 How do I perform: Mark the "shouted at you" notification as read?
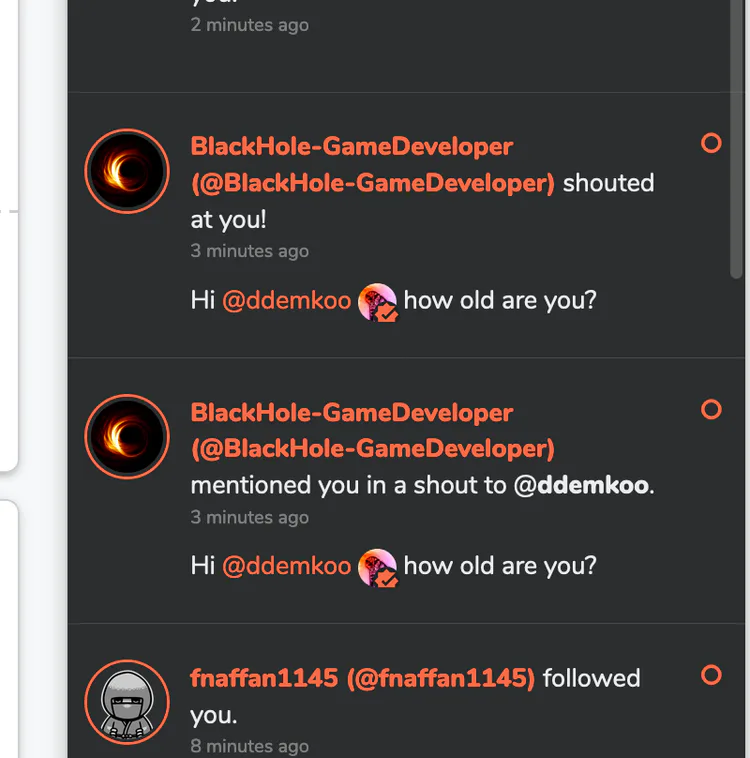click(711, 143)
